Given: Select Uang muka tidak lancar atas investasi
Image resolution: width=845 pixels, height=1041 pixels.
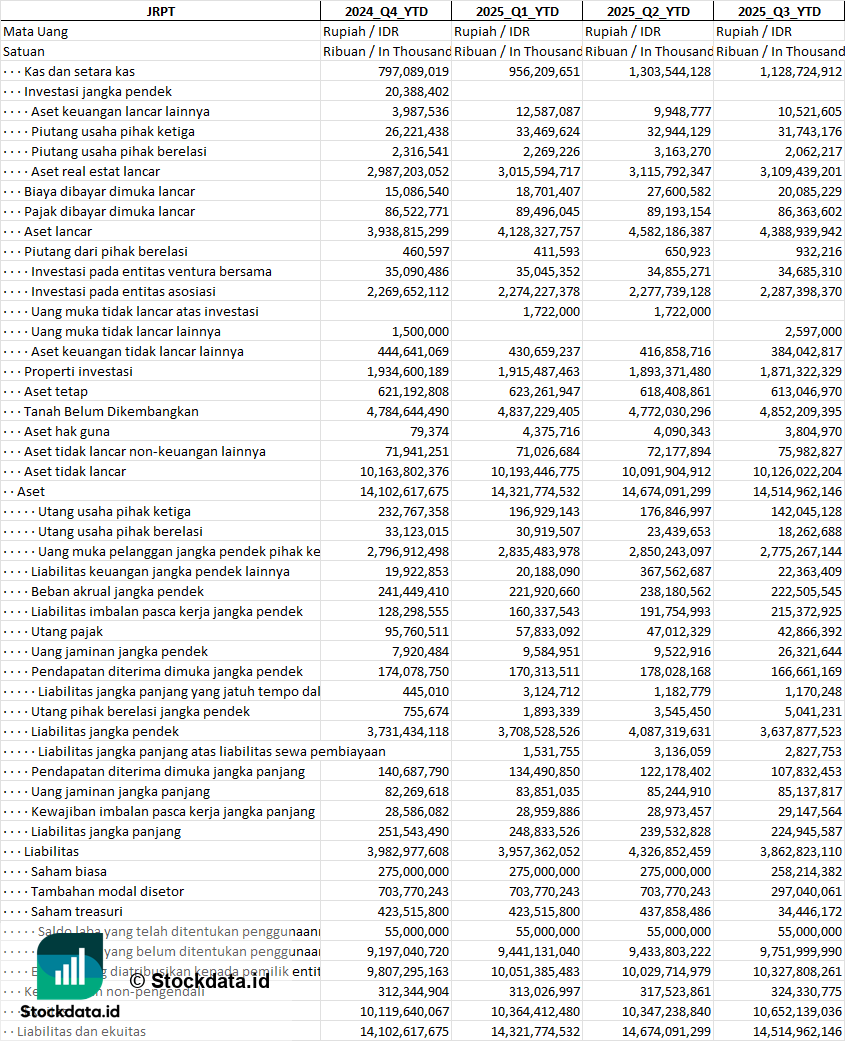Looking at the screenshot, I should 145,311.
